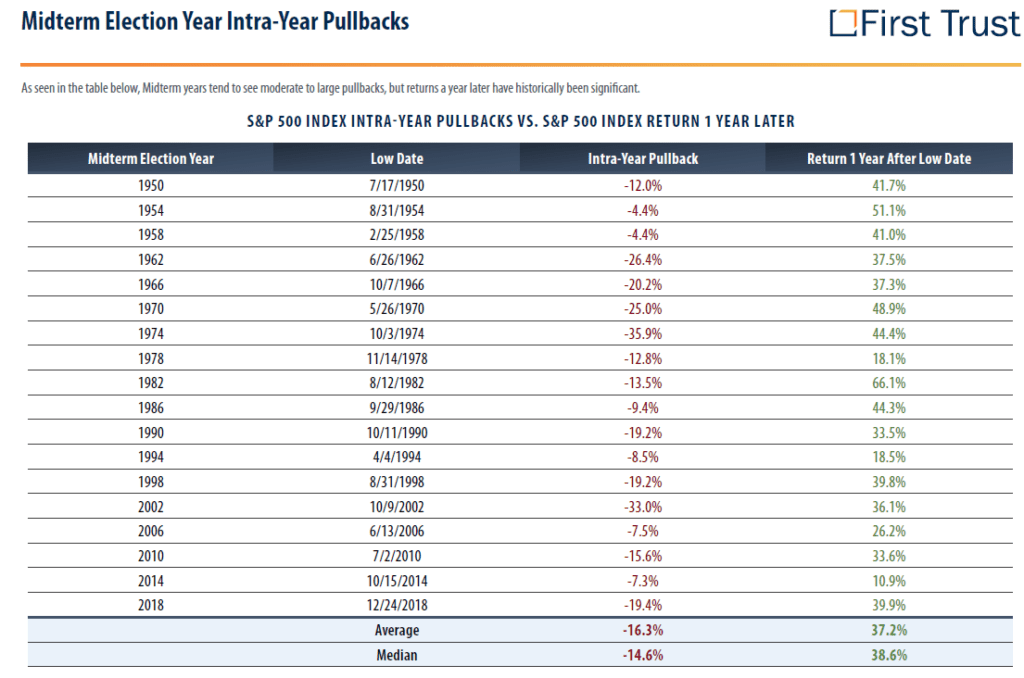1024x678 pixels.
Task: Select the 38.6% median return value
Action: point(889,656)
